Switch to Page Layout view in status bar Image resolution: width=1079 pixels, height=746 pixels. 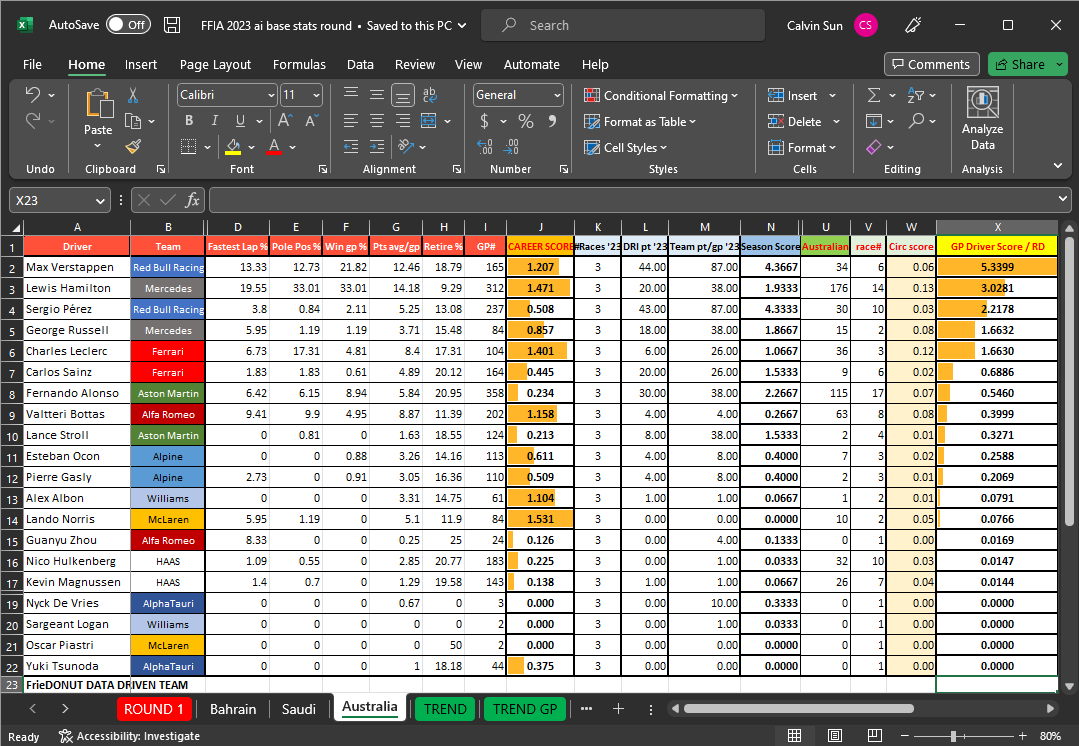[835, 736]
